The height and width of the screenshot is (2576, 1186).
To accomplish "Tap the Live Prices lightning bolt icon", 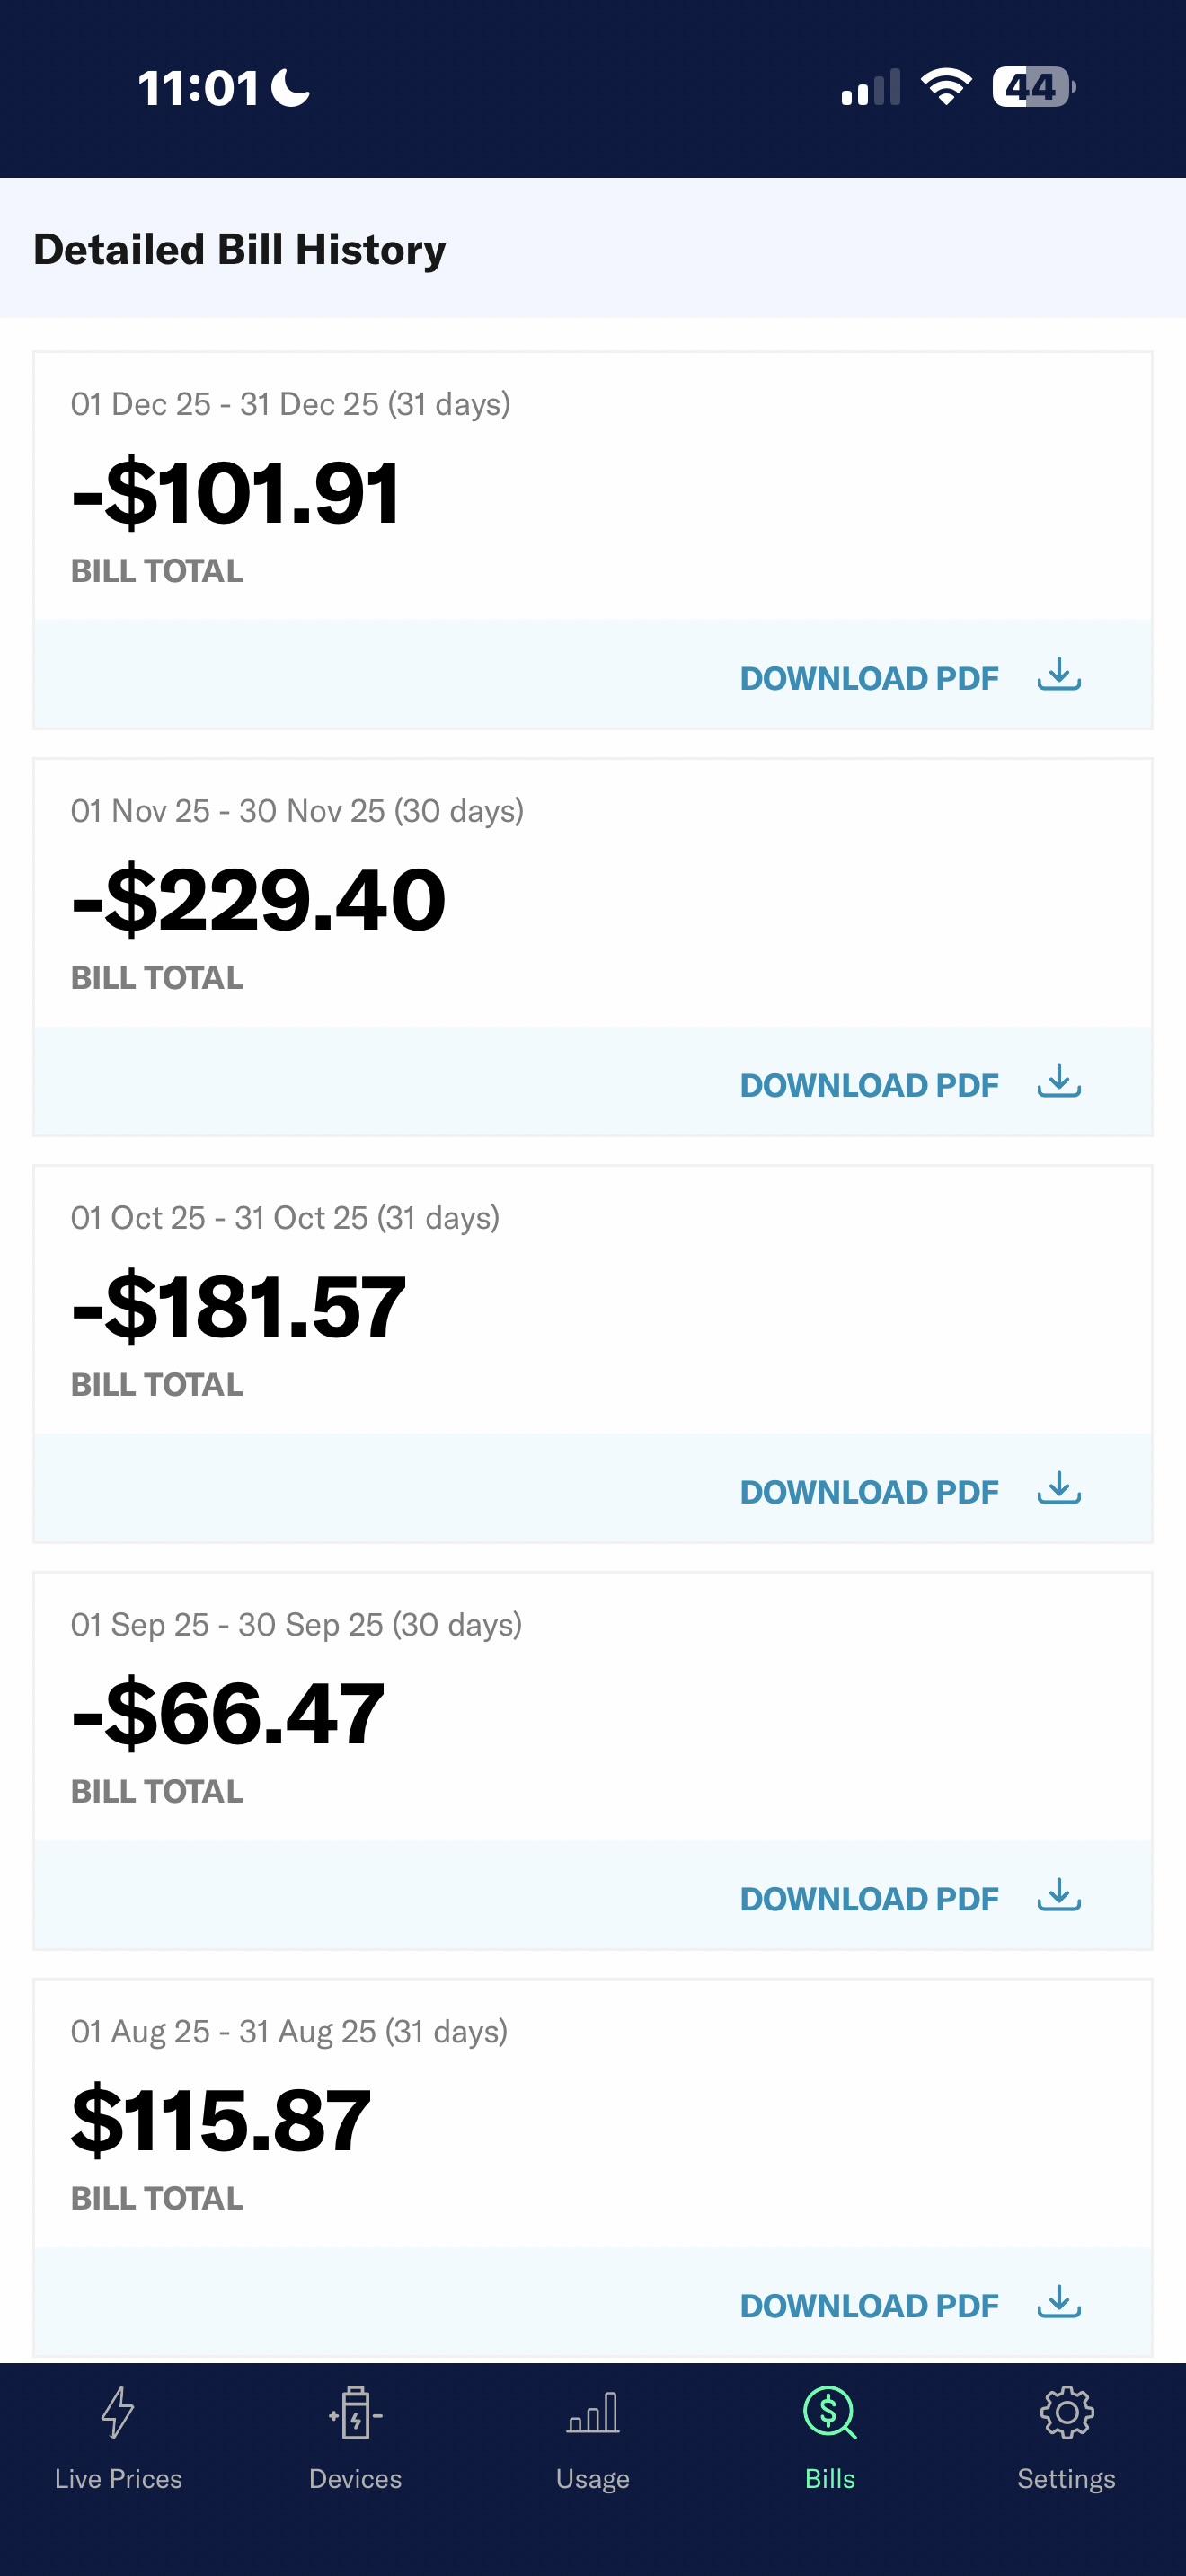I will point(118,2413).
